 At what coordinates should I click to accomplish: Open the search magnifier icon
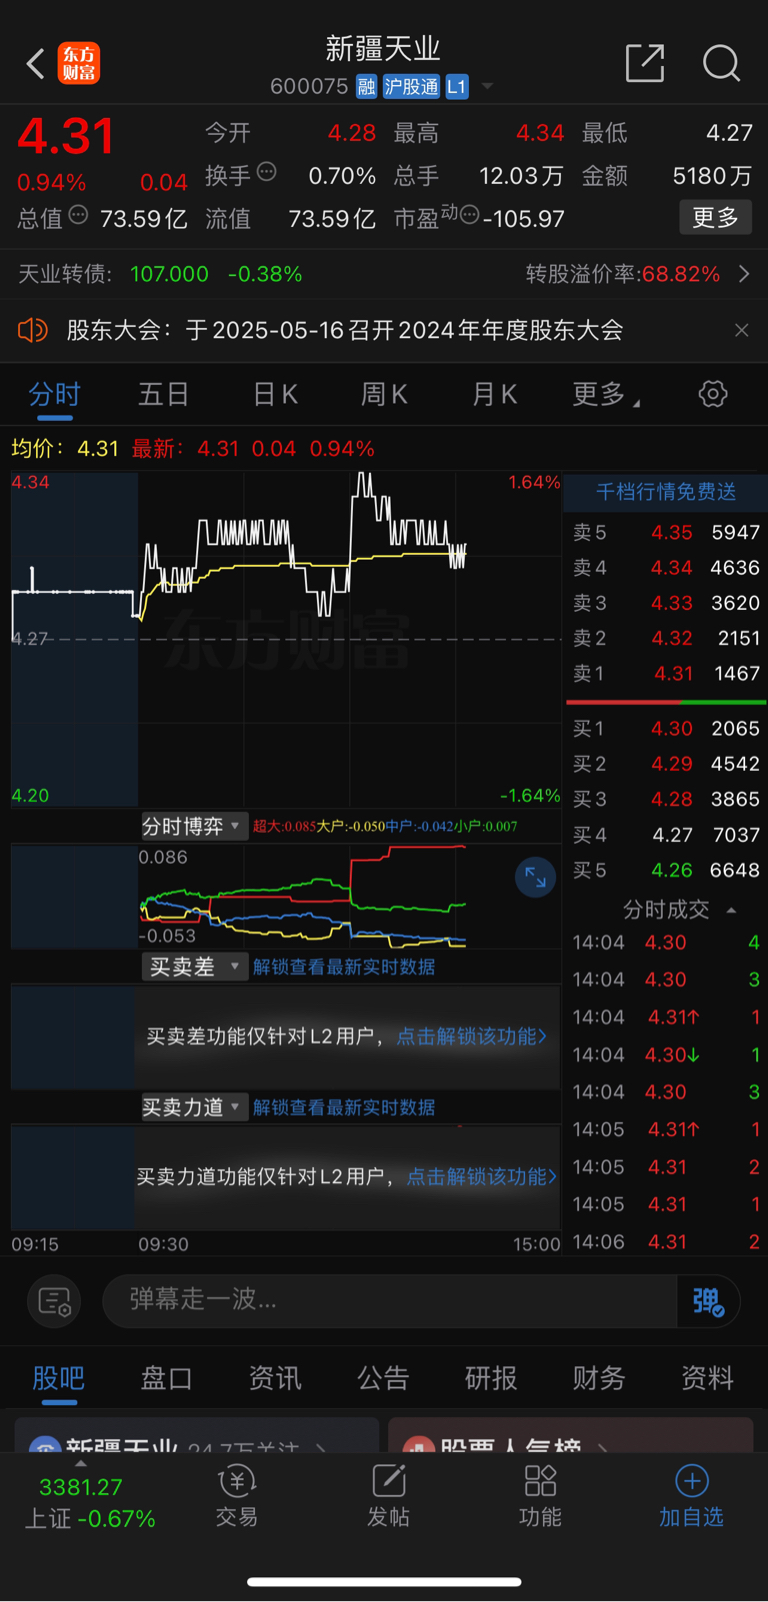[x=721, y=63]
